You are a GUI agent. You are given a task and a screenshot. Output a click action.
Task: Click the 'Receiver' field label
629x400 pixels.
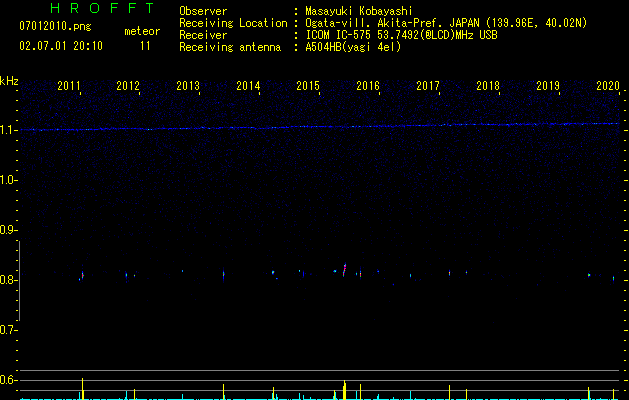point(203,35)
